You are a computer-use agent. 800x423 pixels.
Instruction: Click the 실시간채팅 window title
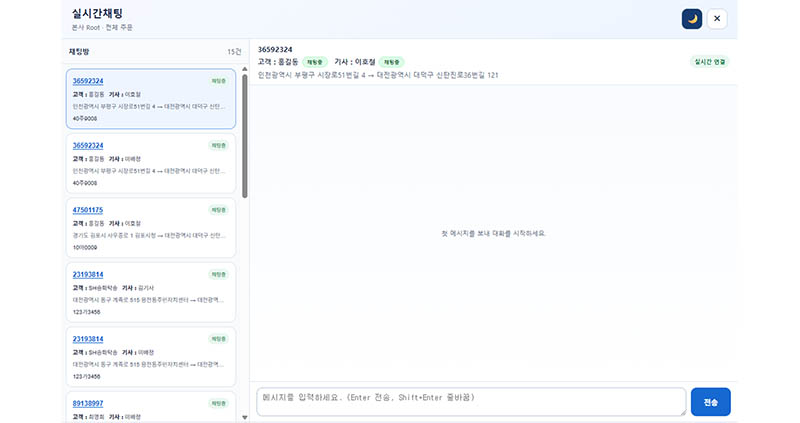(97, 14)
